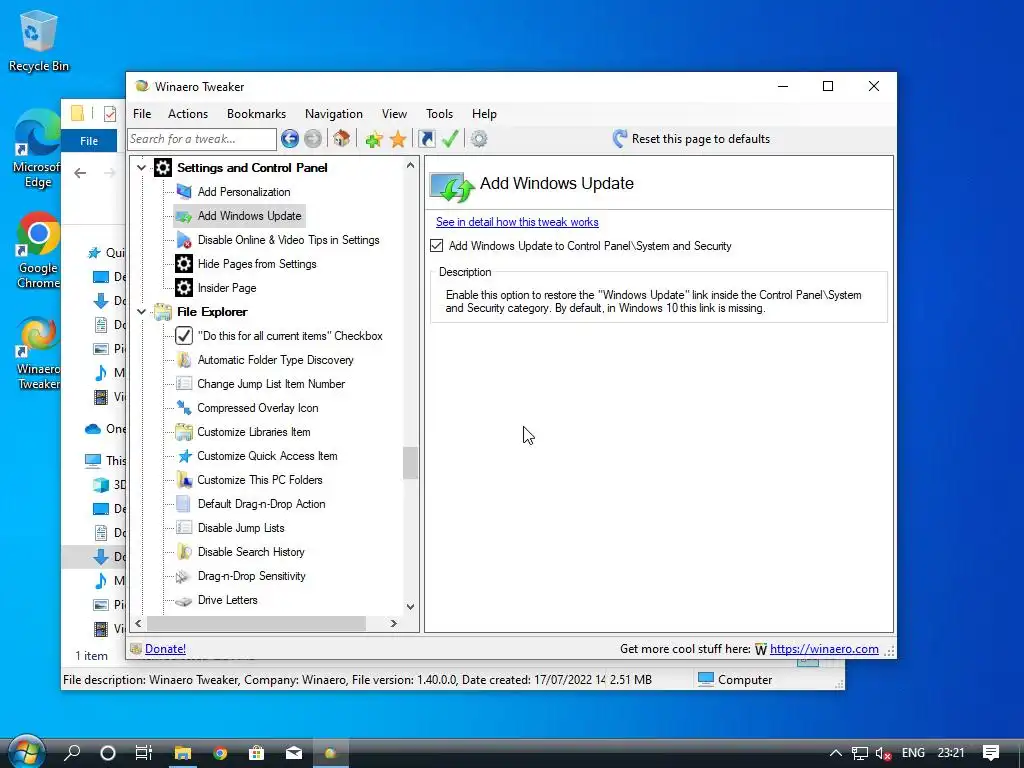Click the Donate! link
Image resolution: width=1024 pixels, height=768 pixels.
tap(165, 648)
